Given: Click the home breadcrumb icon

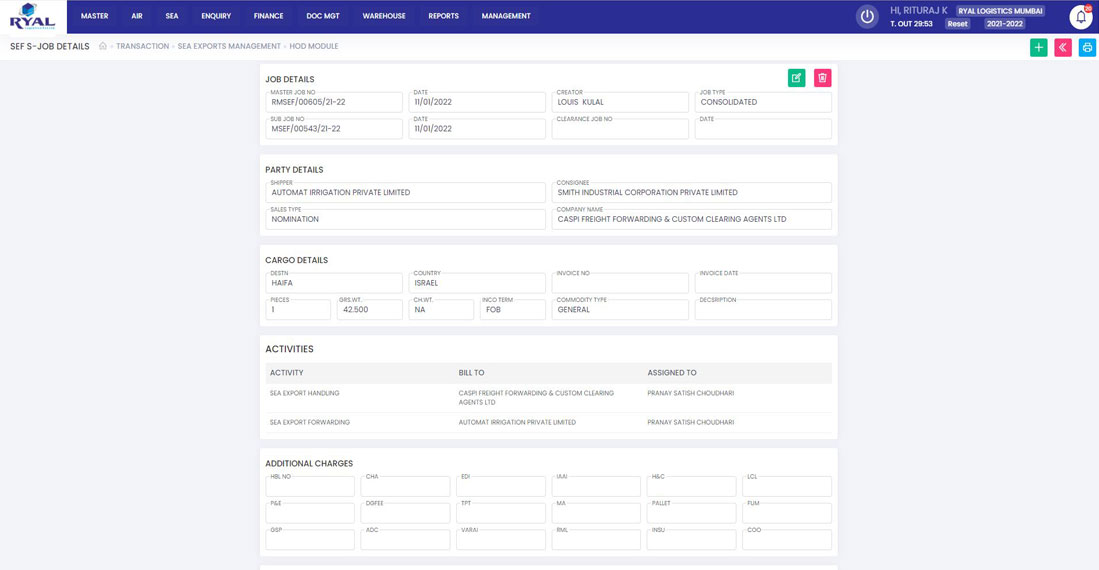Looking at the screenshot, I should click(x=103, y=46).
